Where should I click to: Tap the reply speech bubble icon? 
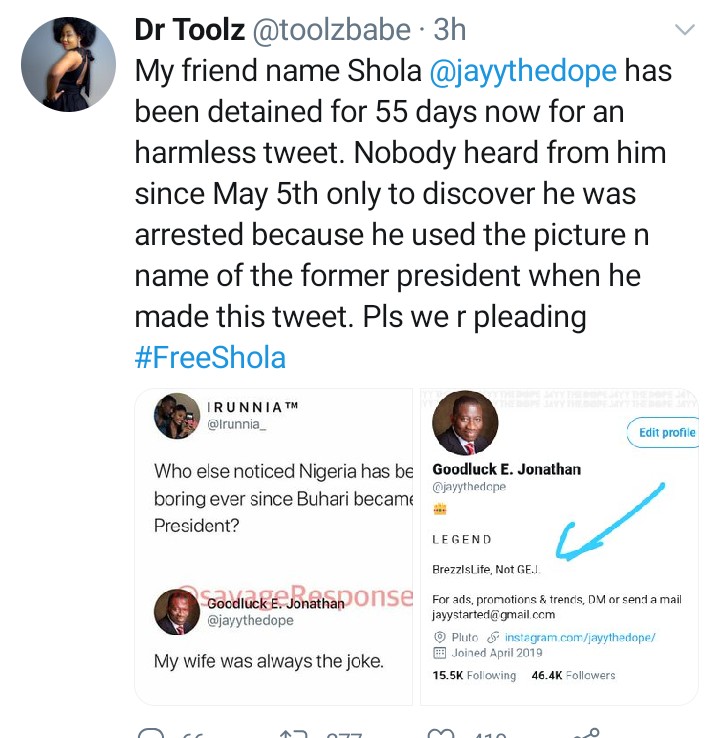coord(150,733)
